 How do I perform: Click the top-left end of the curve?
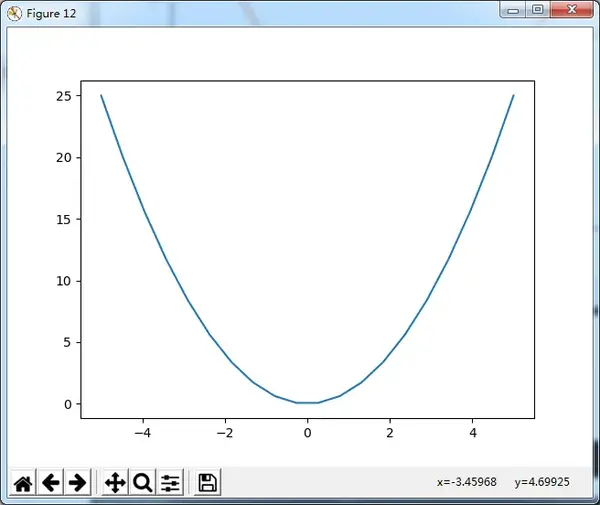(x=101, y=95)
